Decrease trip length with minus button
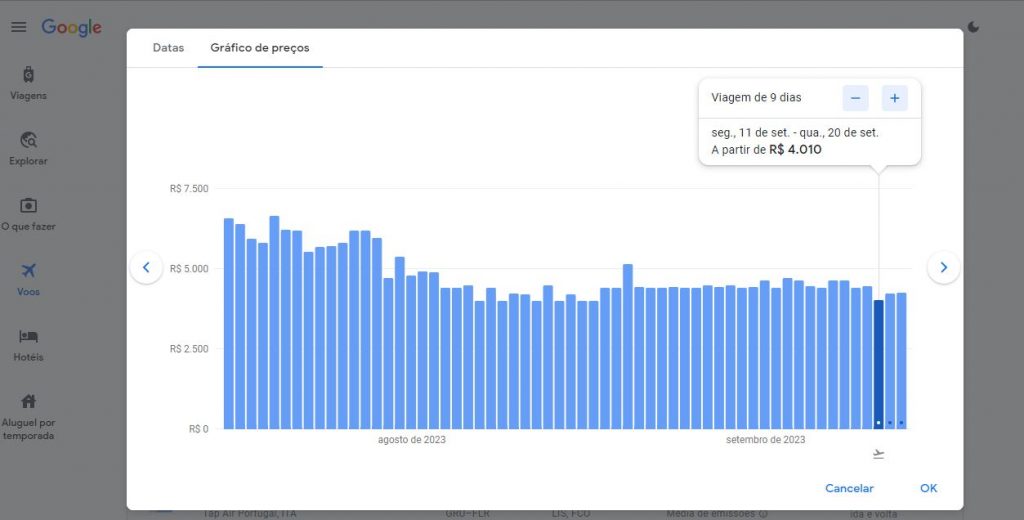1024x520 pixels. coord(855,98)
